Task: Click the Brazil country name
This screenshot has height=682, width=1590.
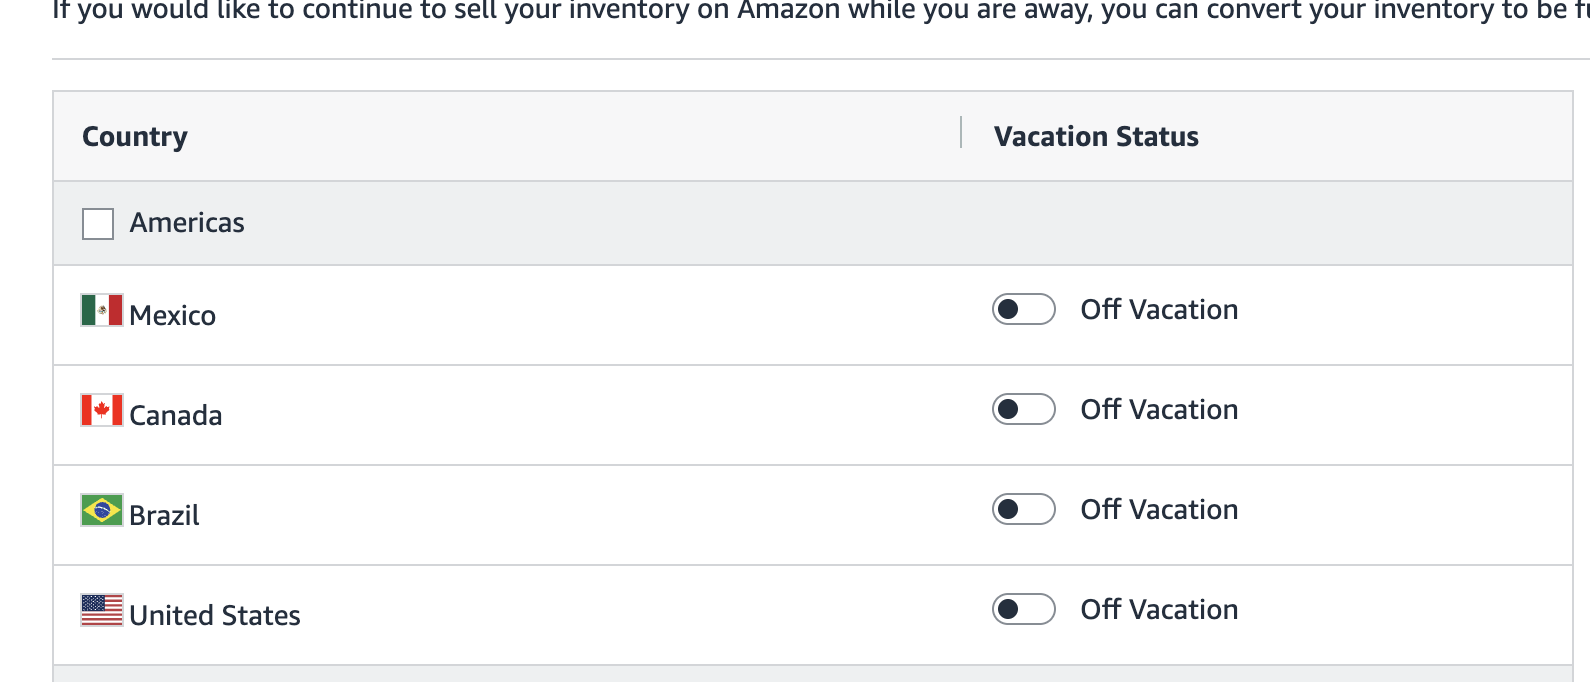Action: [164, 515]
